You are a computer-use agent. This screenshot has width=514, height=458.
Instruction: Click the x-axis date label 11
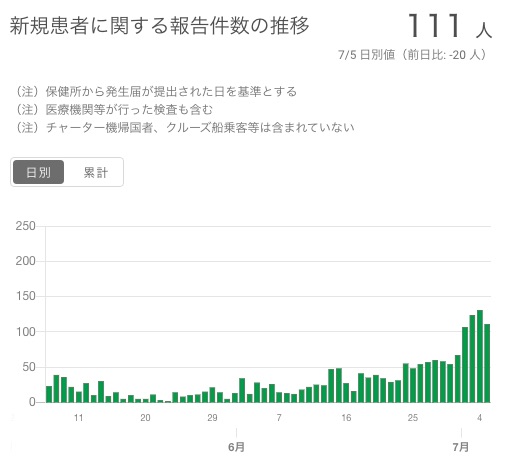tap(78, 418)
